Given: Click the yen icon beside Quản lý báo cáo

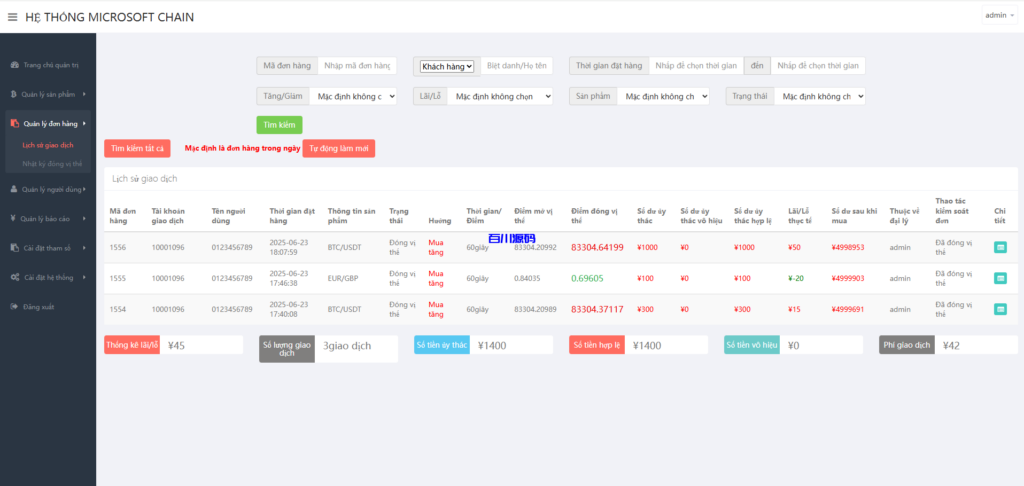Looking at the screenshot, I should (14, 219).
